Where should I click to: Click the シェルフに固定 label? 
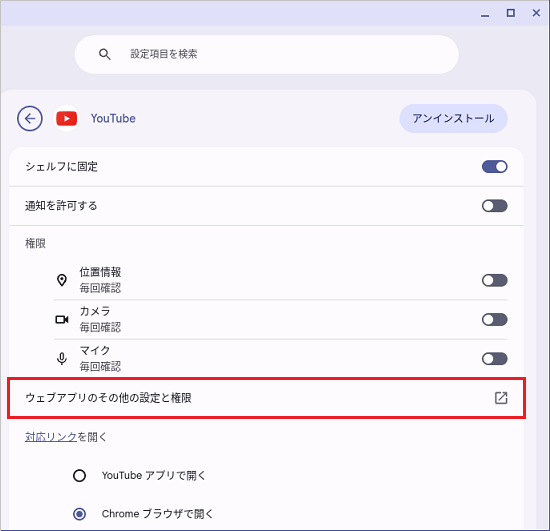pyautogui.click(x=61, y=167)
